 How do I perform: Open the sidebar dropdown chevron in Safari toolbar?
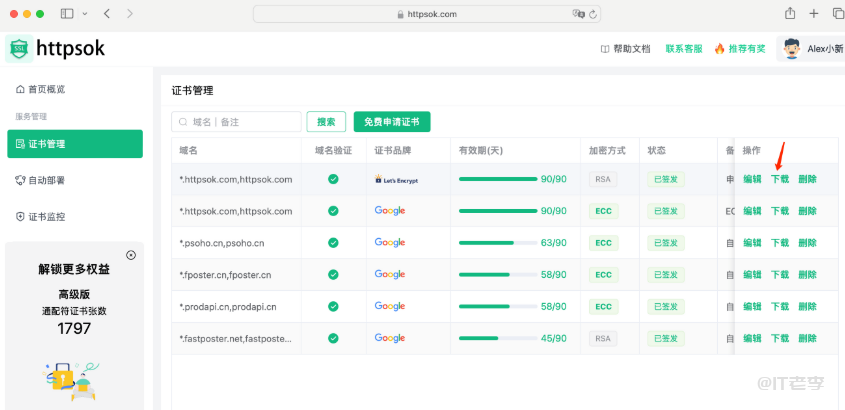point(84,14)
